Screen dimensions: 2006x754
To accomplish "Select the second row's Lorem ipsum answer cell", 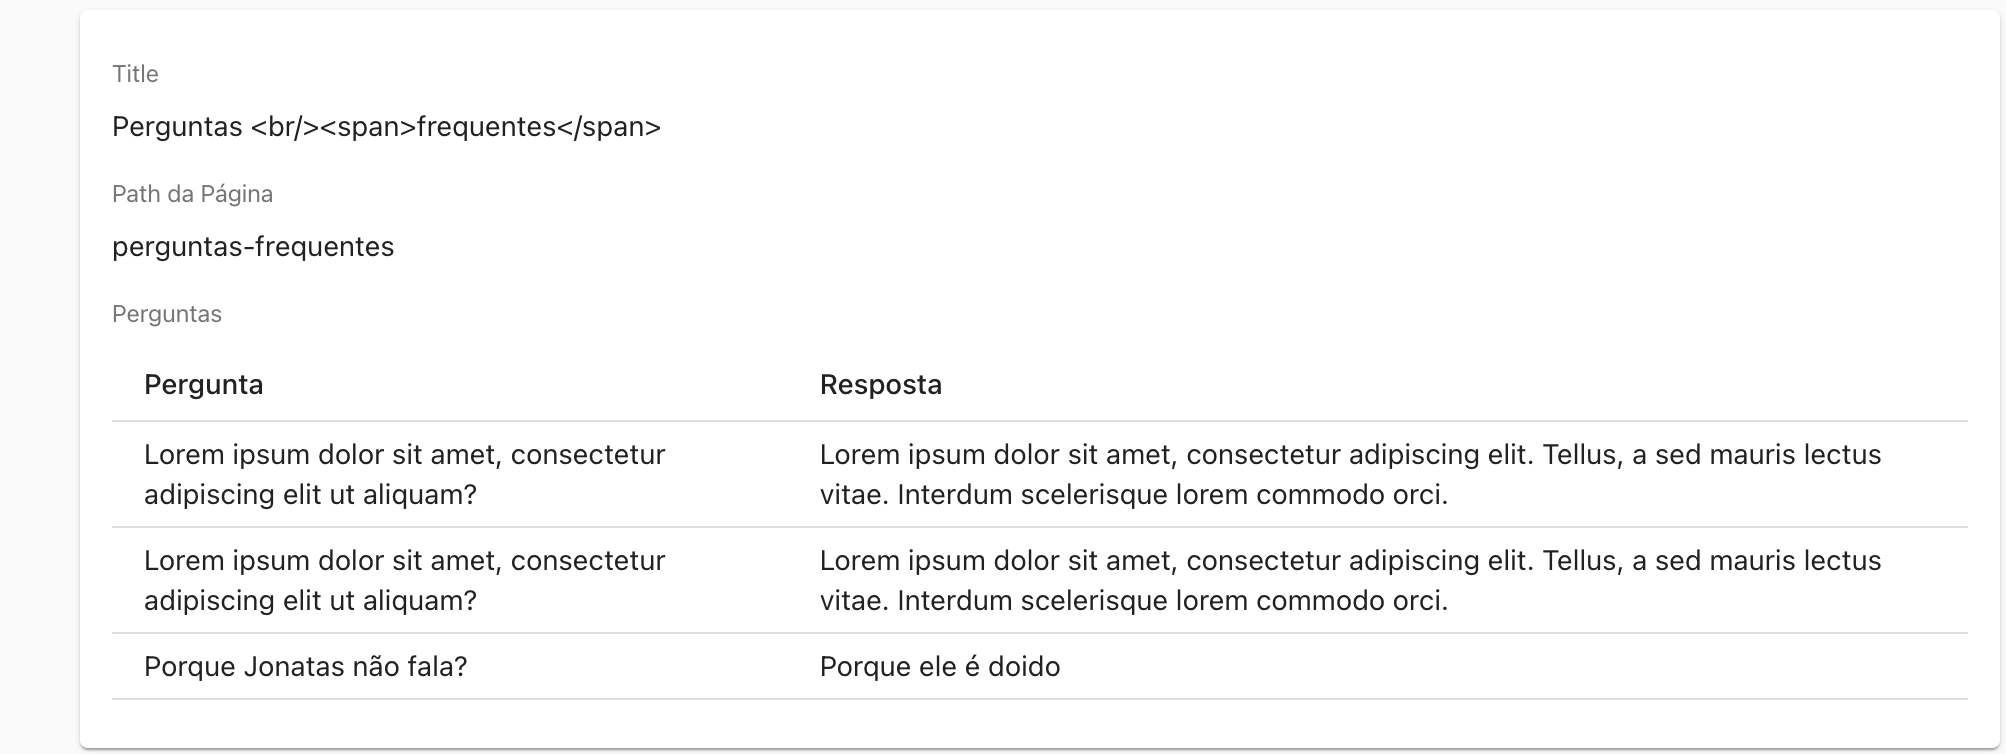I will (x=1351, y=580).
